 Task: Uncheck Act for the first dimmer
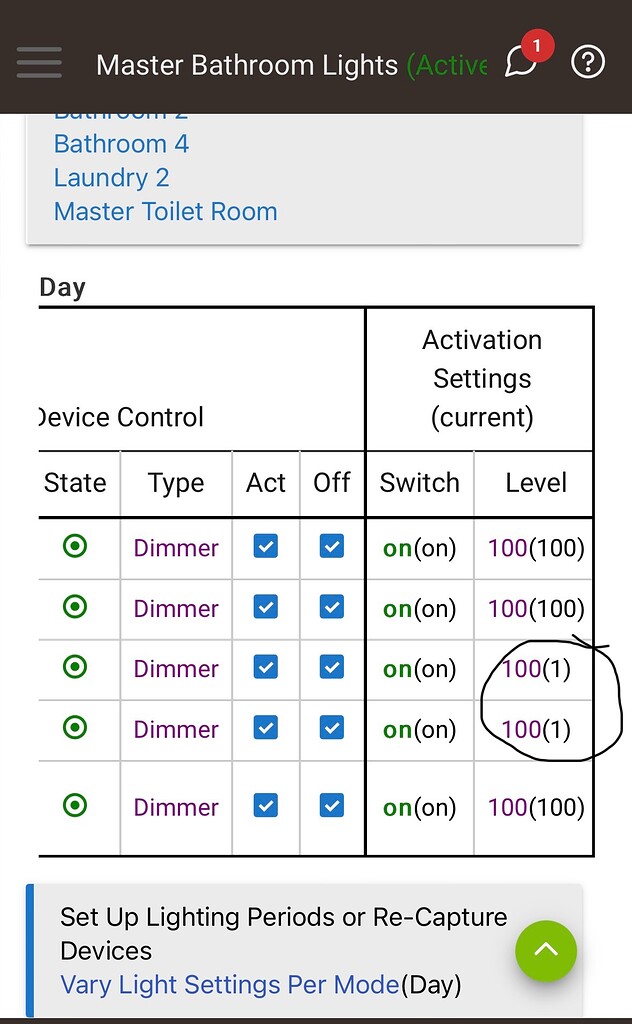pos(265,547)
